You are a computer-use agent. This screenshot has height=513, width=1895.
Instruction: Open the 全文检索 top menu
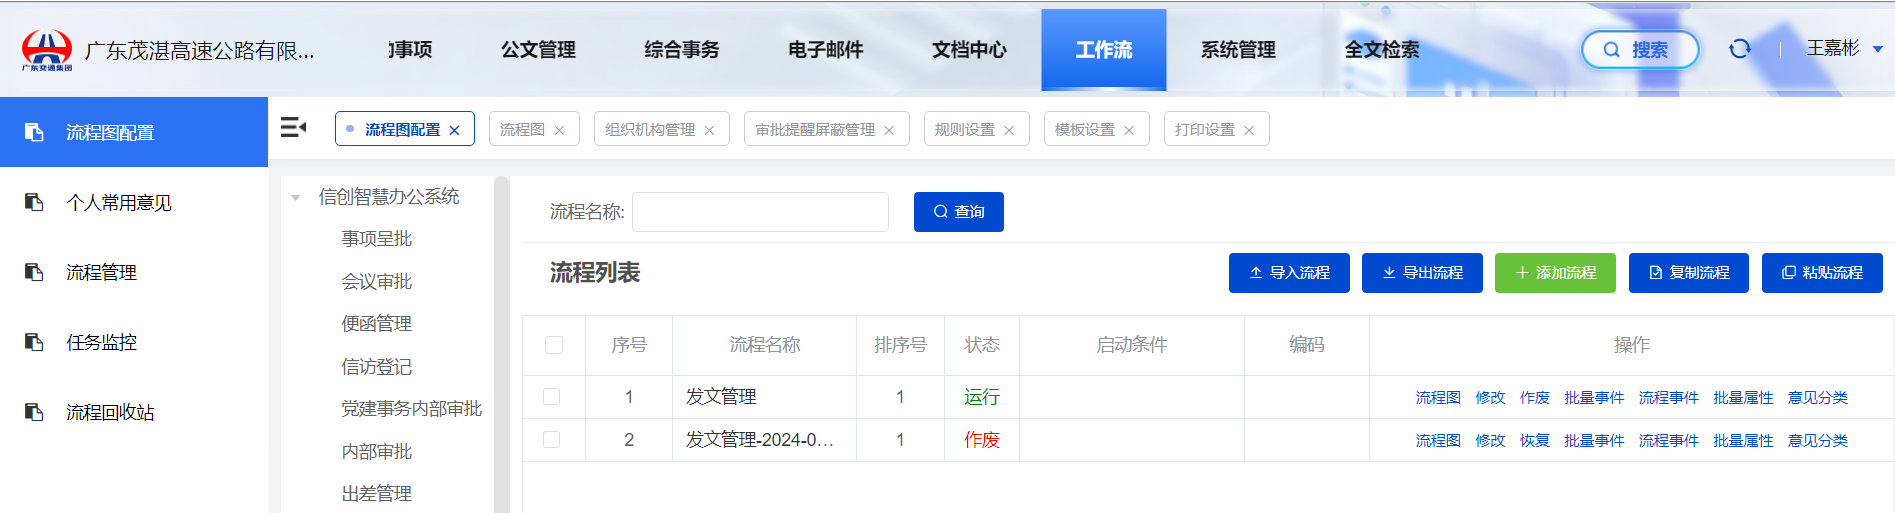pyautogui.click(x=1382, y=50)
